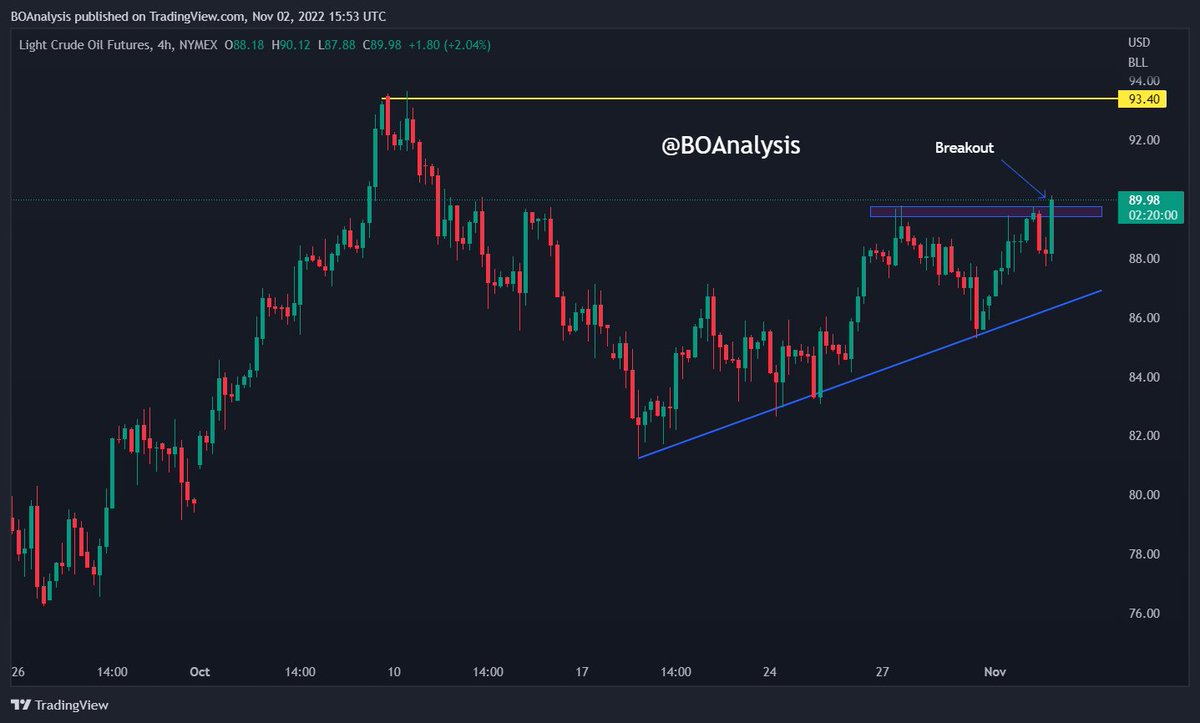Select the yellow horizontal line at 93.40
This screenshot has height=723, width=1200.
point(751,98)
